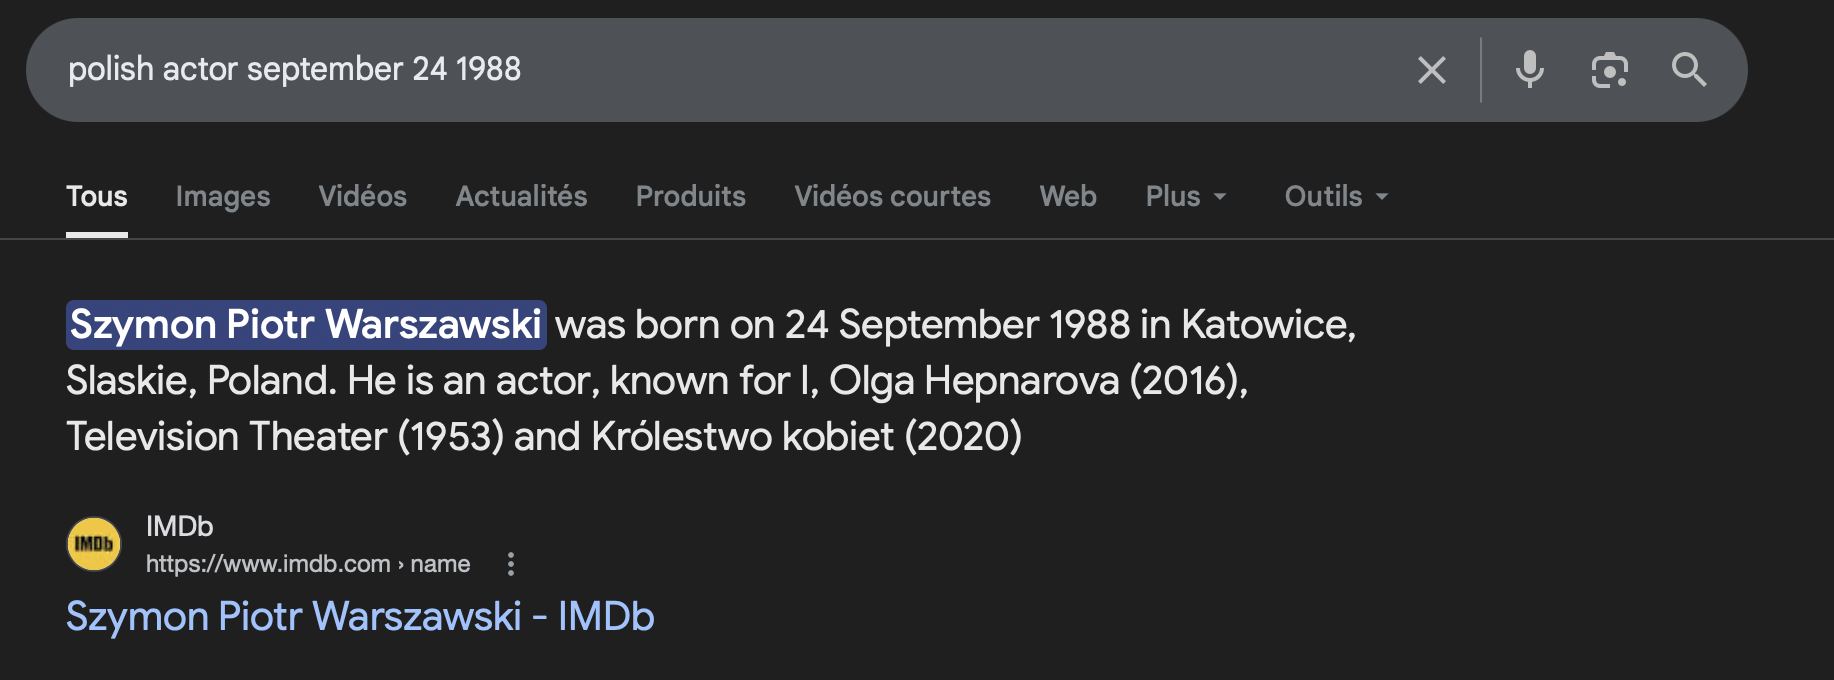Submit search with the magnifying glass icon

1689,70
